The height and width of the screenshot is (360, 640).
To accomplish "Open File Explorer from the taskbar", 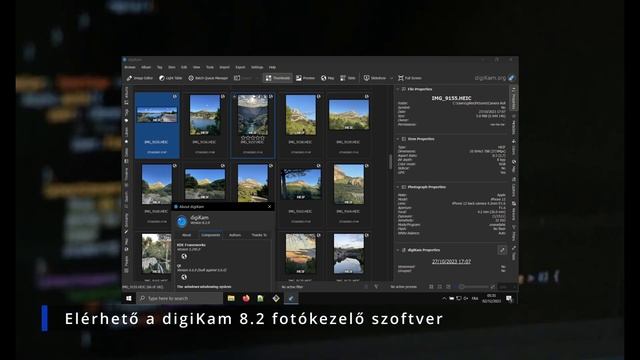I will 231,298.
